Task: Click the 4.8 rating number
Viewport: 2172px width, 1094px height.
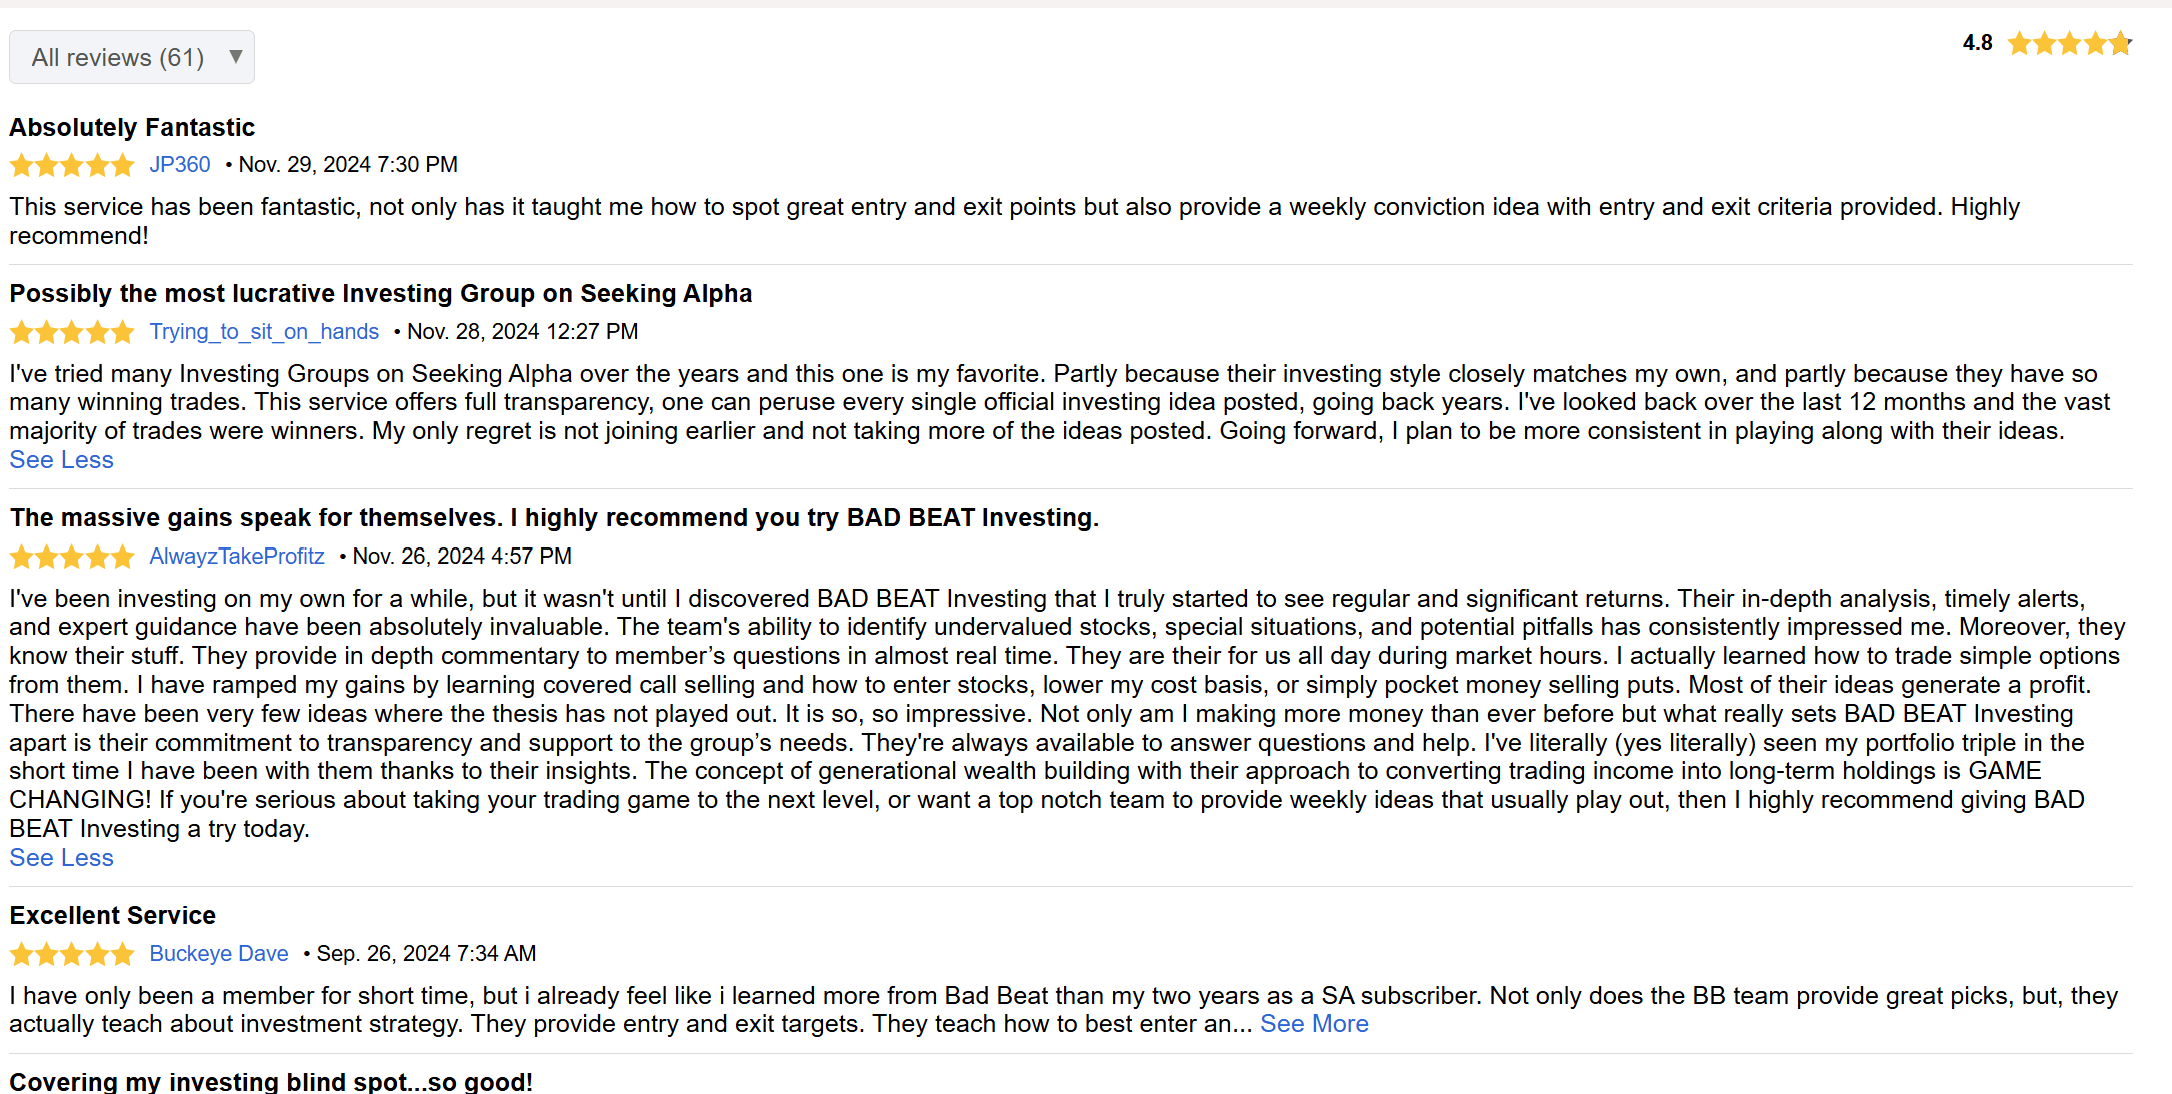Action: 1977,43
